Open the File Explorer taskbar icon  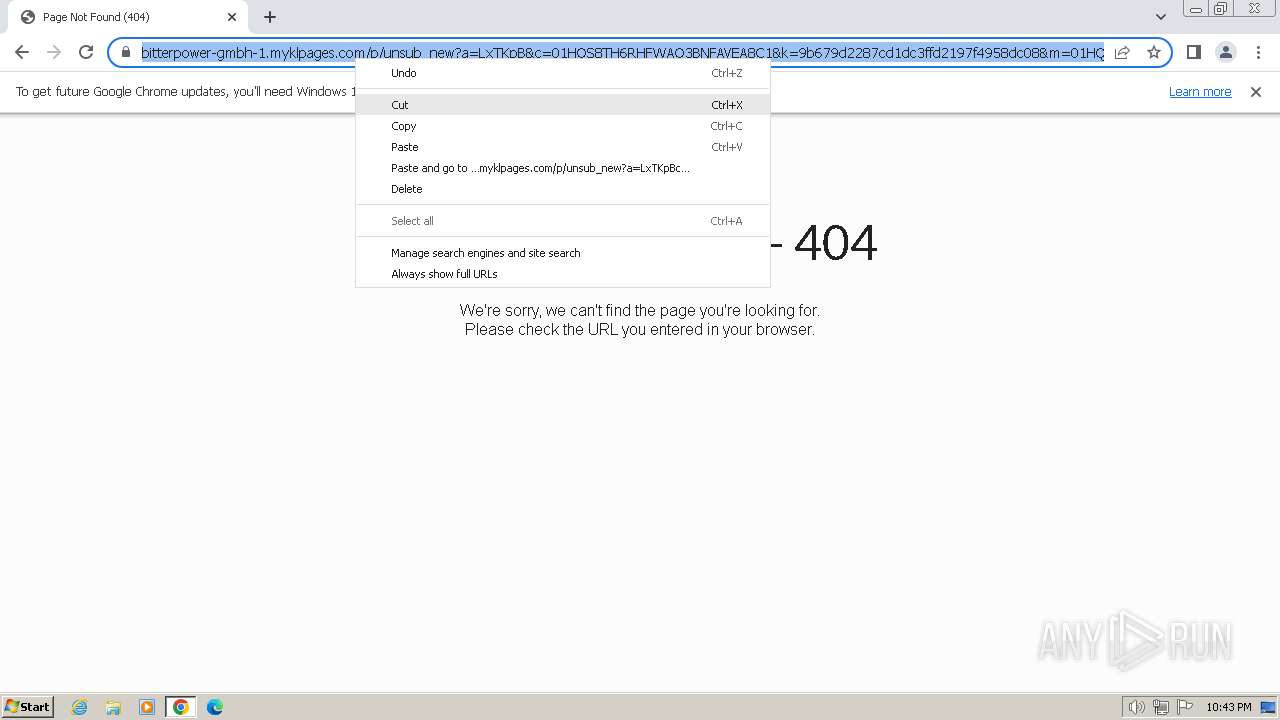point(113,707)
